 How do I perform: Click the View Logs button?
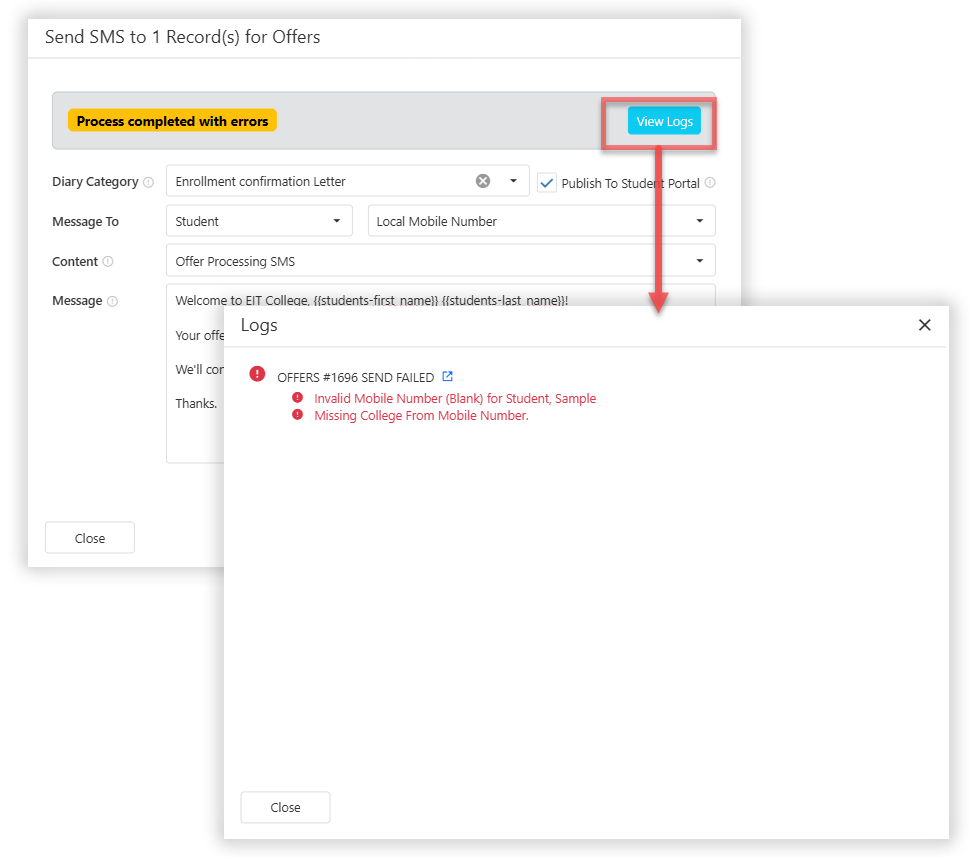664,121
